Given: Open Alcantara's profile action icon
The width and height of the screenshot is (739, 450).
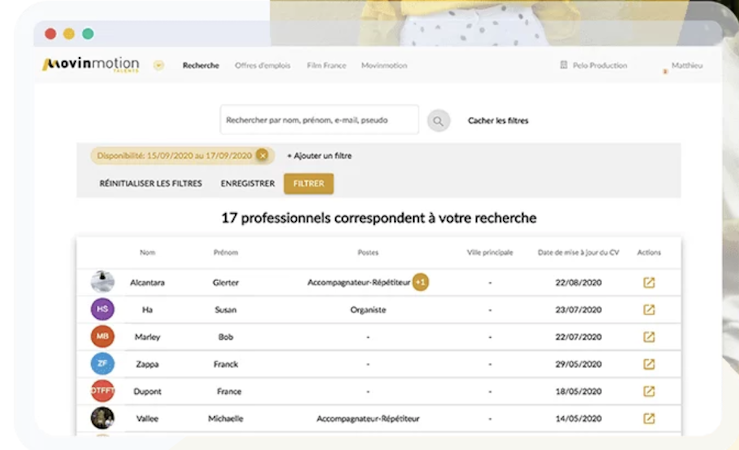Looking at the screenshot, I should coord(649,282).
